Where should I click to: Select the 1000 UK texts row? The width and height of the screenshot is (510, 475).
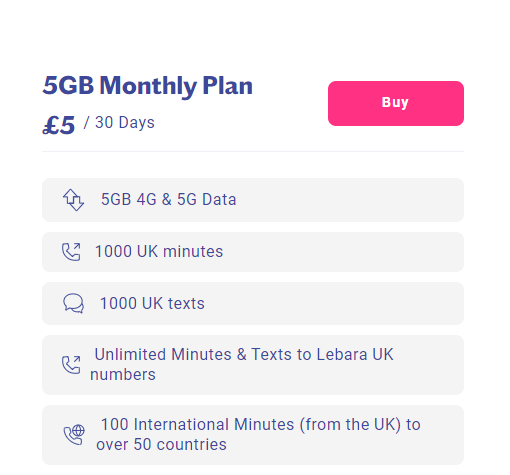pyautogui.click(x=253, y=303)
